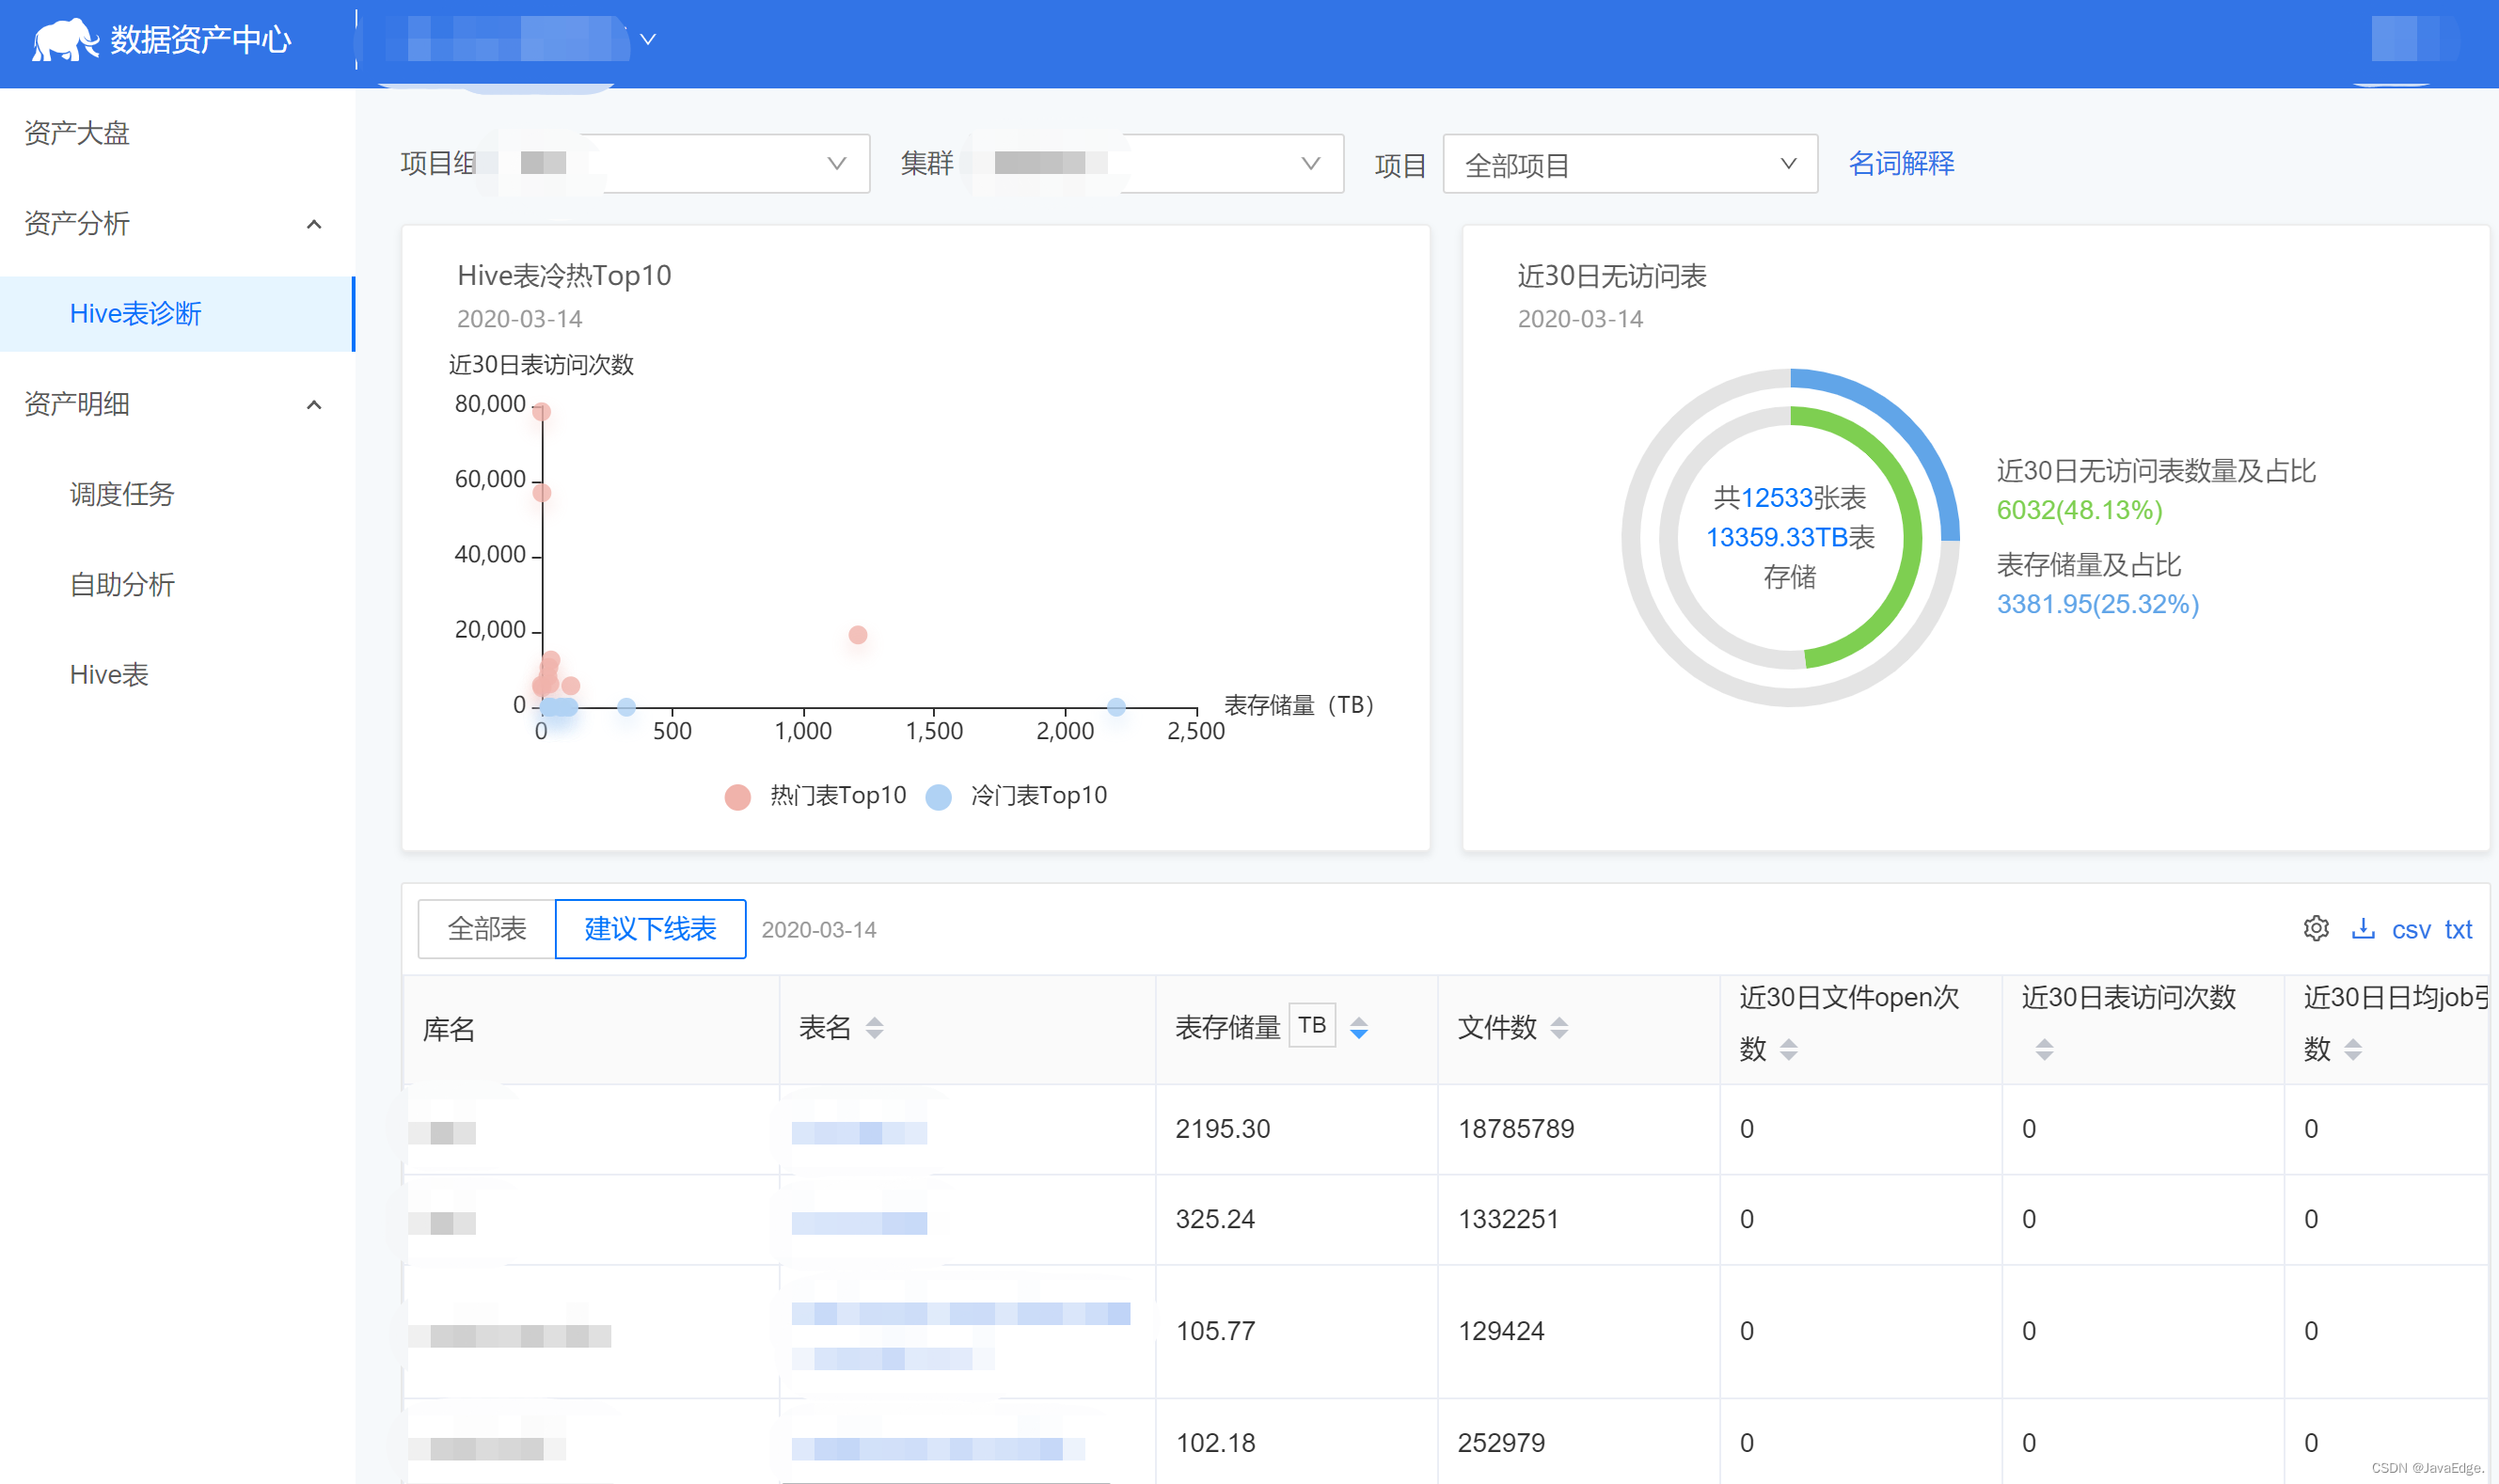The image size is (2499, 1484).
Task: Click the elephant logo in the header
Action: [x=64, y=40]
